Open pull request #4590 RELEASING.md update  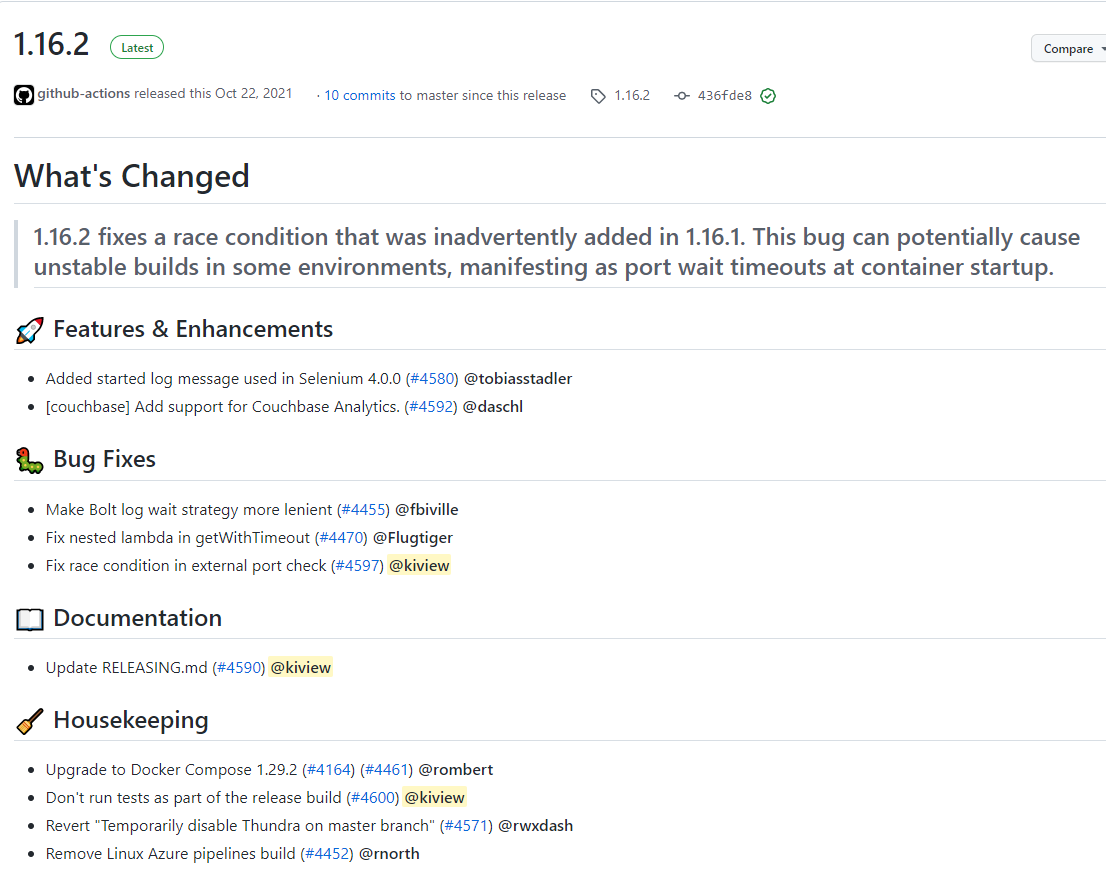239,667
